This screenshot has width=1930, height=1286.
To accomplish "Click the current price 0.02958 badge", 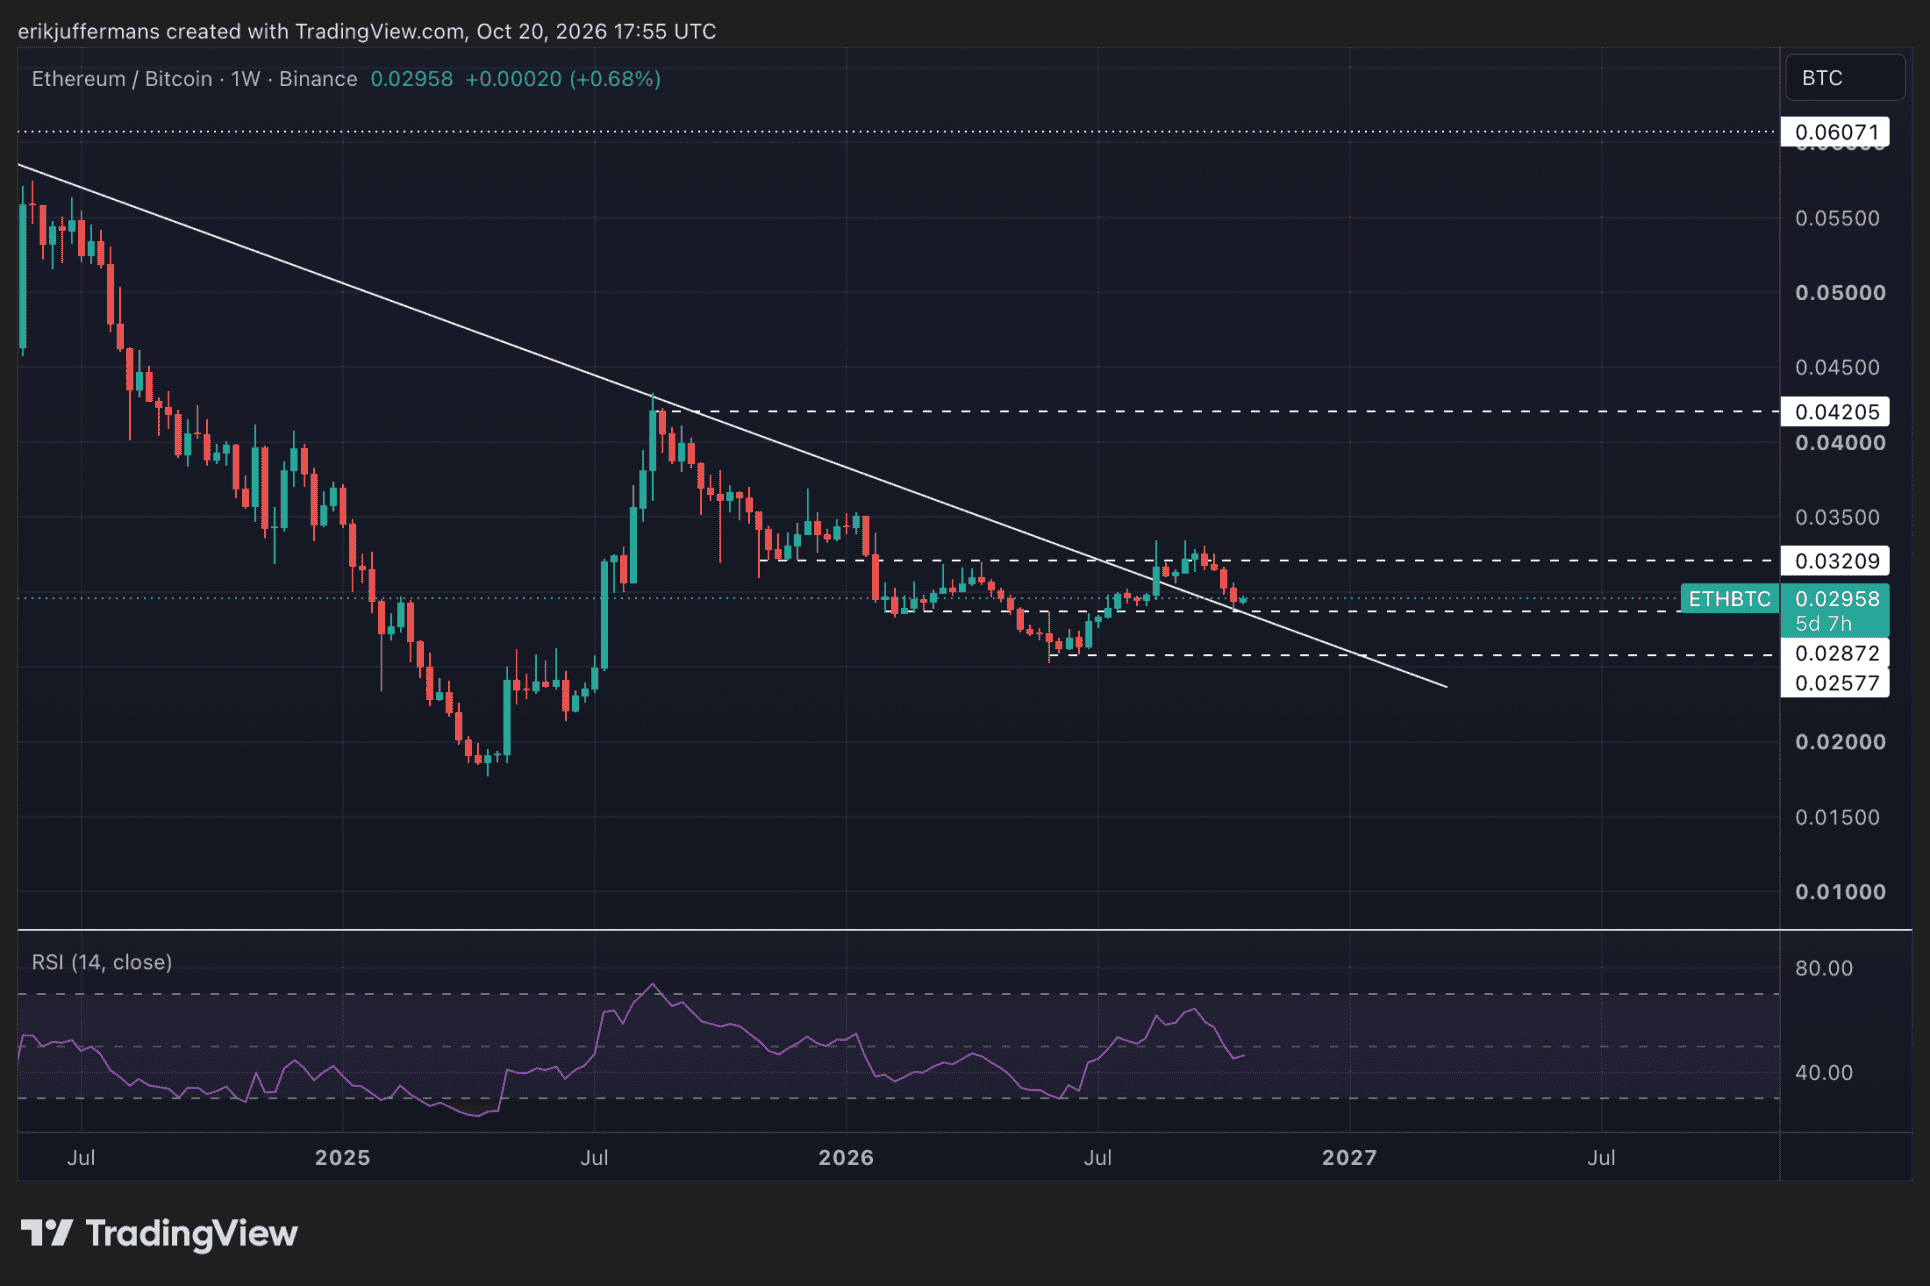I will pos(1835,599).
